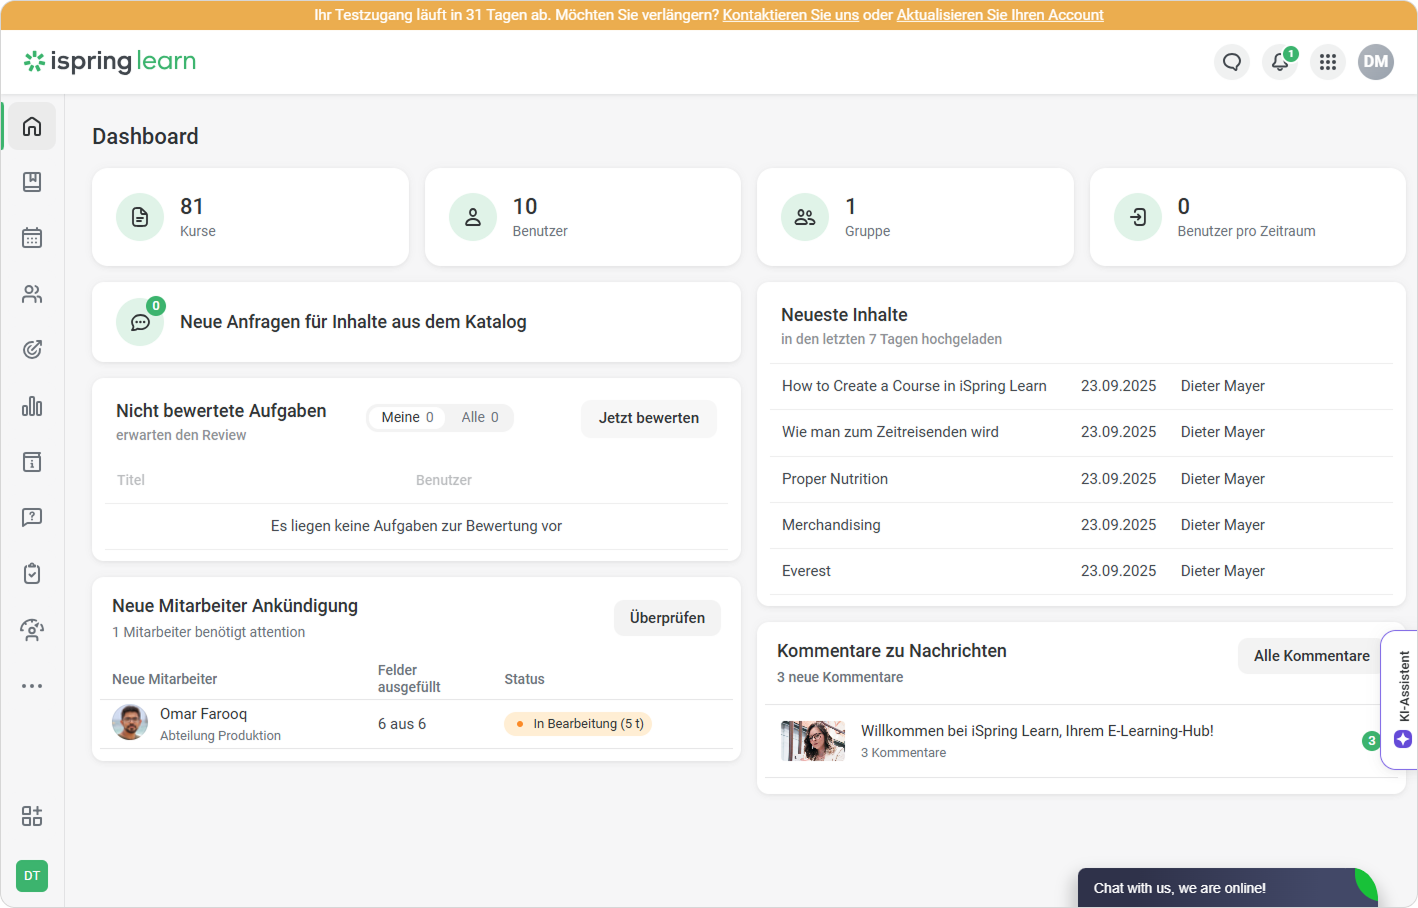The width and height of the screenshot is (1418, 908).
Task: Follow the Kontaktieren Sie uns link
Action: pos(790,15)
